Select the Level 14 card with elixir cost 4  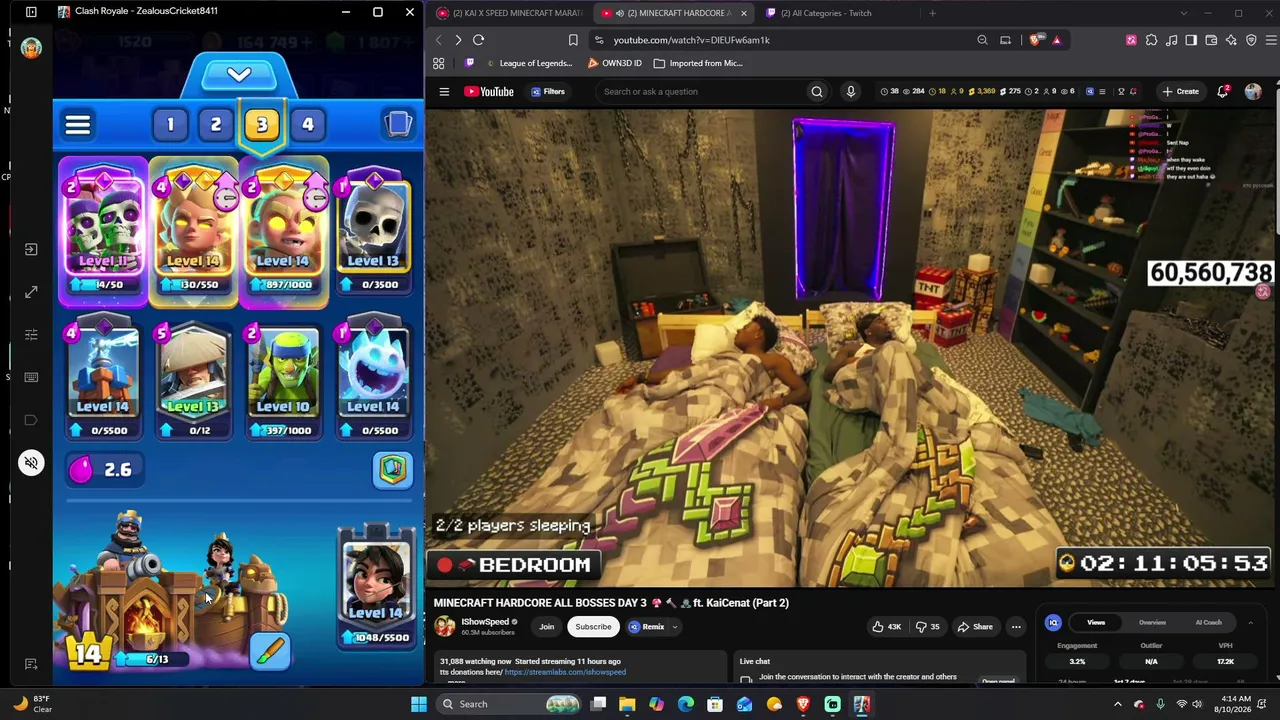pos(103,381)
